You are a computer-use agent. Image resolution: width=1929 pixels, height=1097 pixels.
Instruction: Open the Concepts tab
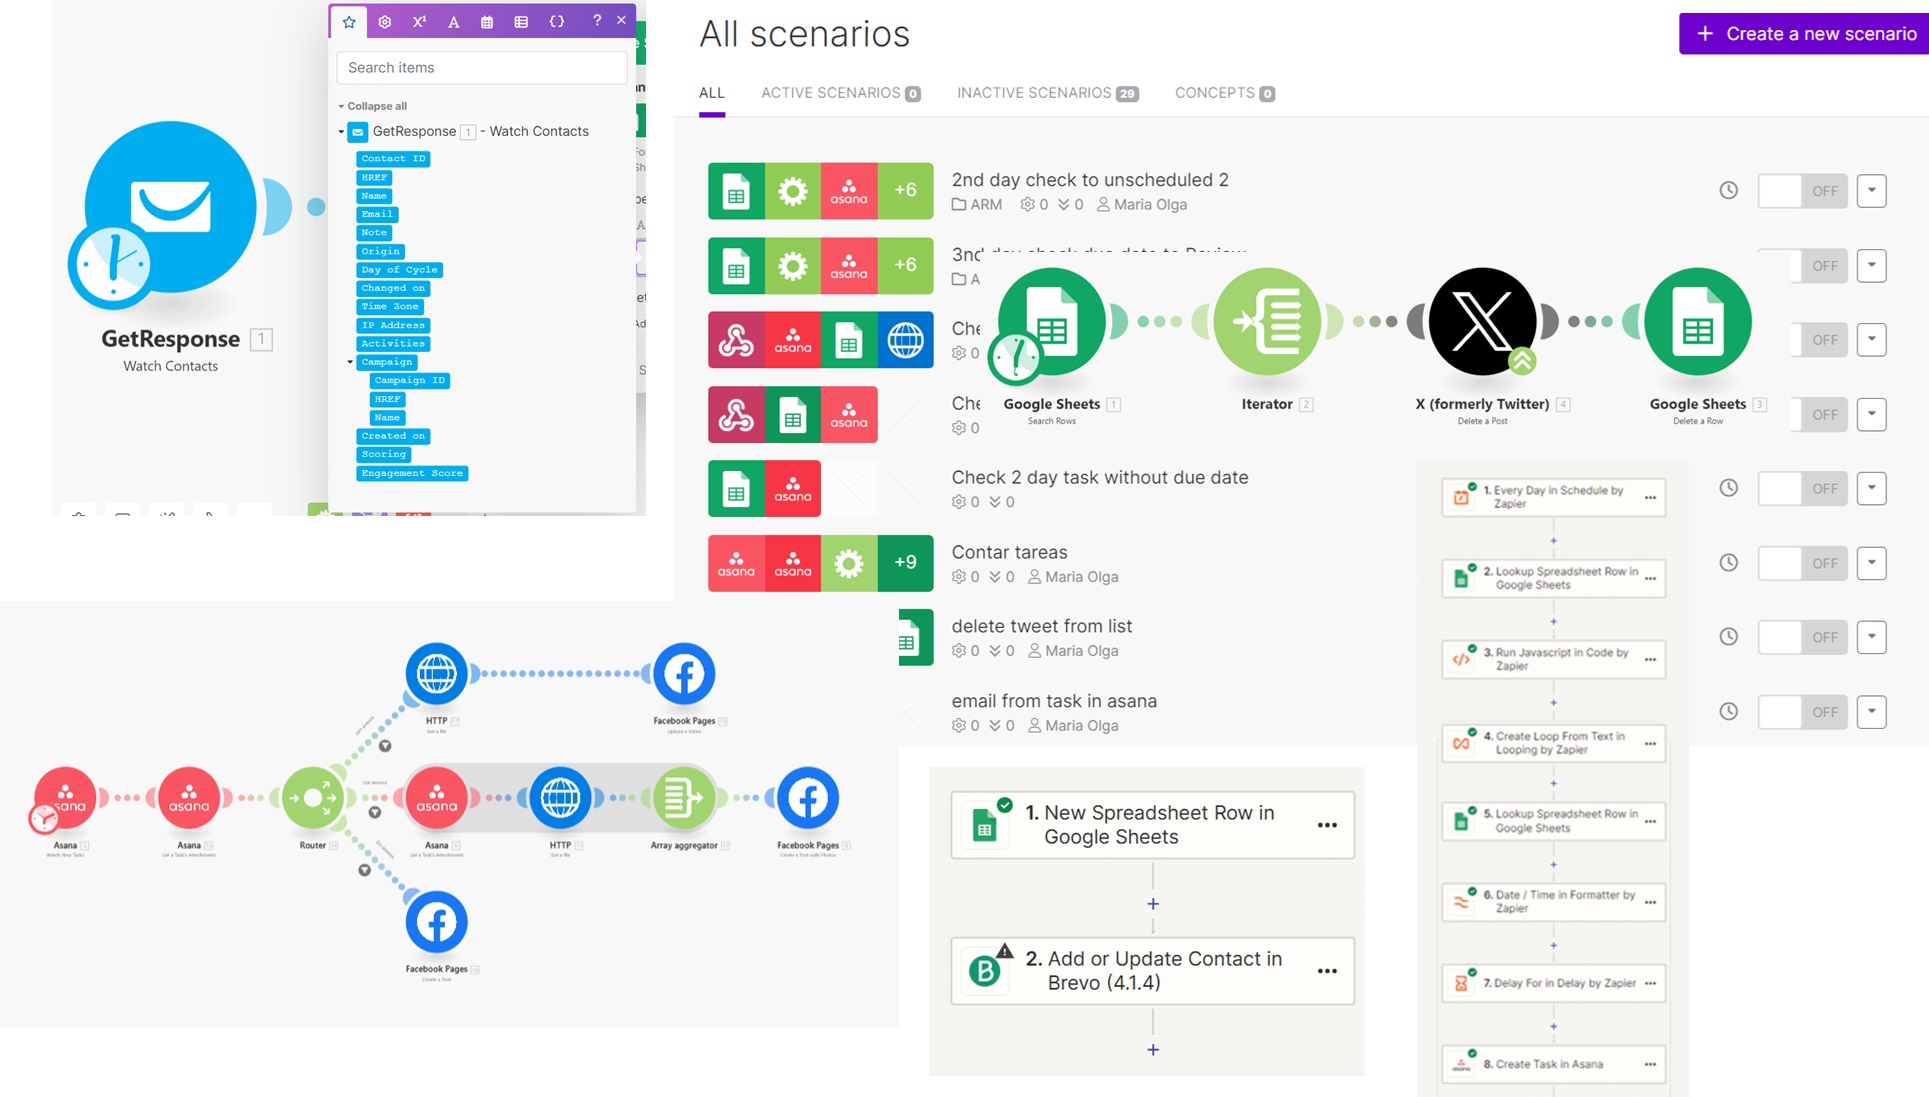(x=1223, y=93)
